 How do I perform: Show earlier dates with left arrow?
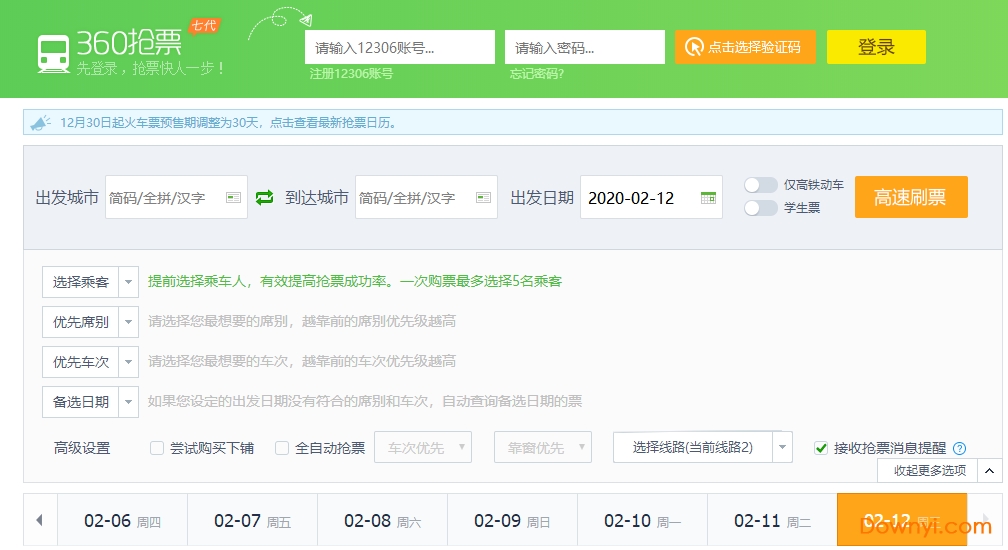pos(40,520)
